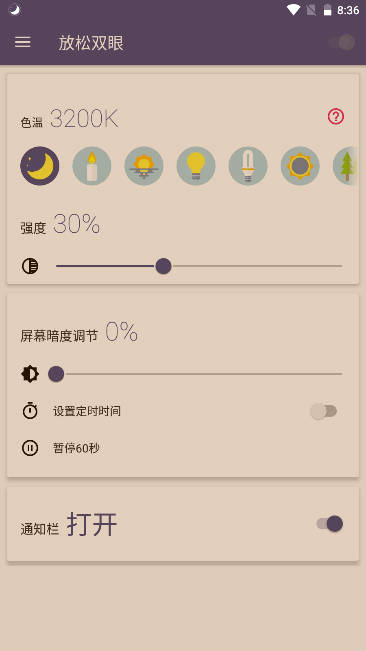Tap the 3200K color temperature value
Viewport: 366px width, 651px height.
tap(84, 119)
